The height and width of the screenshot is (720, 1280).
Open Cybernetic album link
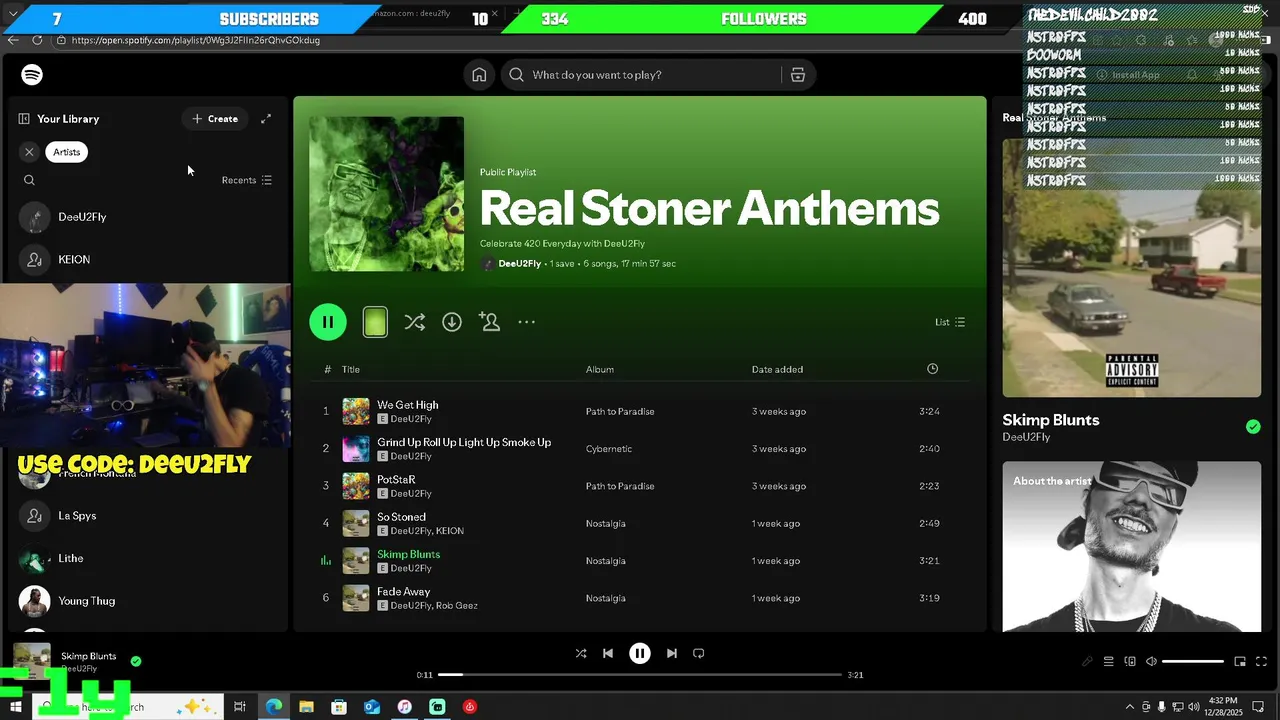pos(609,449)
